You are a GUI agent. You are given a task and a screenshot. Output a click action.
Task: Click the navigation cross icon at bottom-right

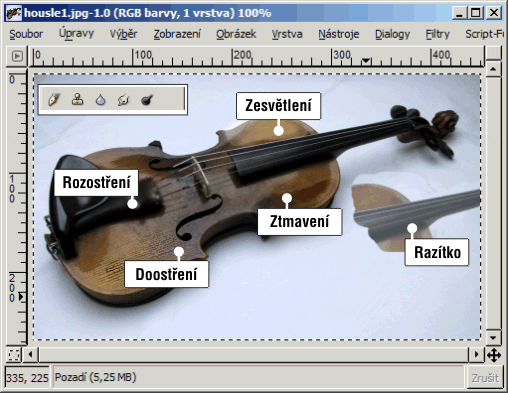[x=494, y=355]
